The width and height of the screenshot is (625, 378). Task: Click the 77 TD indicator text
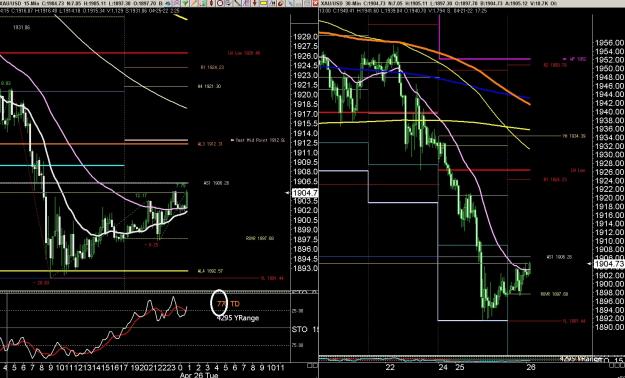[x=228, y=304]
